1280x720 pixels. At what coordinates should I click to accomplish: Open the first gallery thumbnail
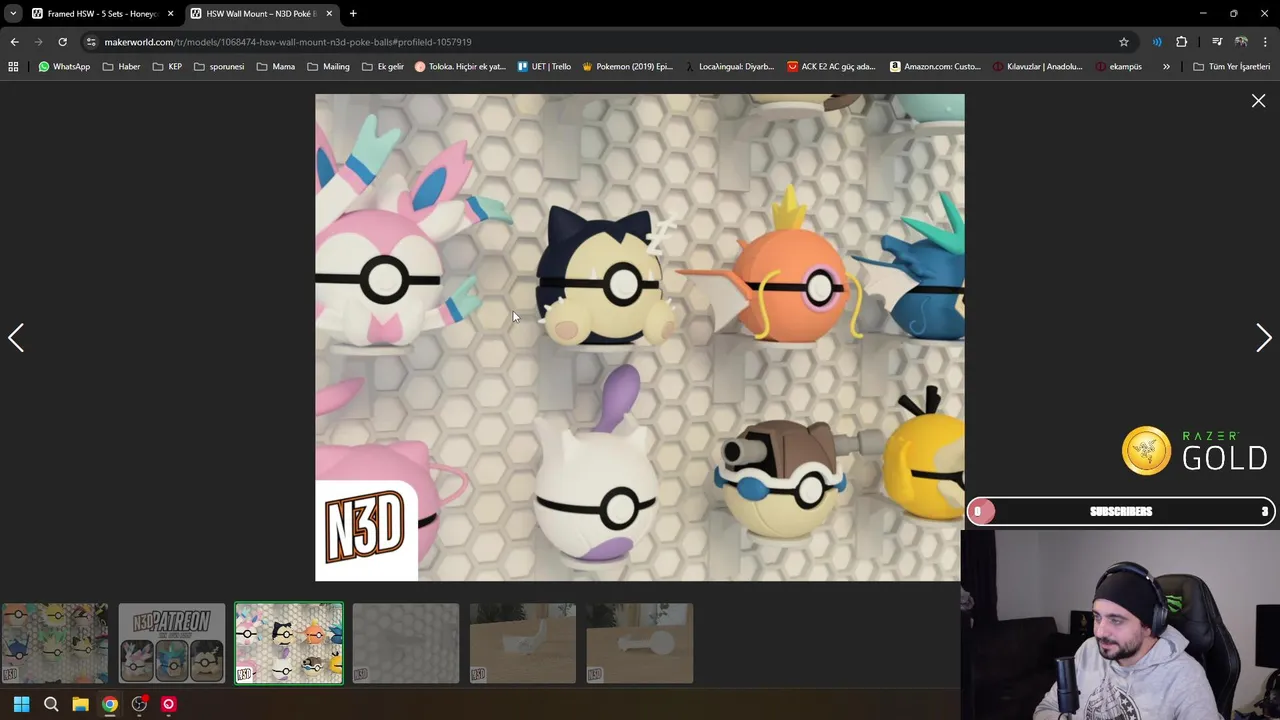coord(55,643)
